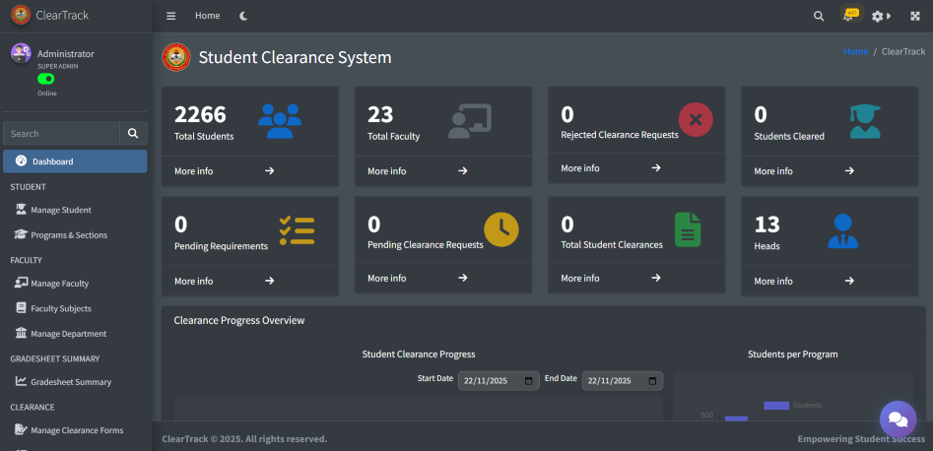Click the Students Cleared graduate icon
Viewport: 933px width, 451px height.
click(x=865, y=121)
